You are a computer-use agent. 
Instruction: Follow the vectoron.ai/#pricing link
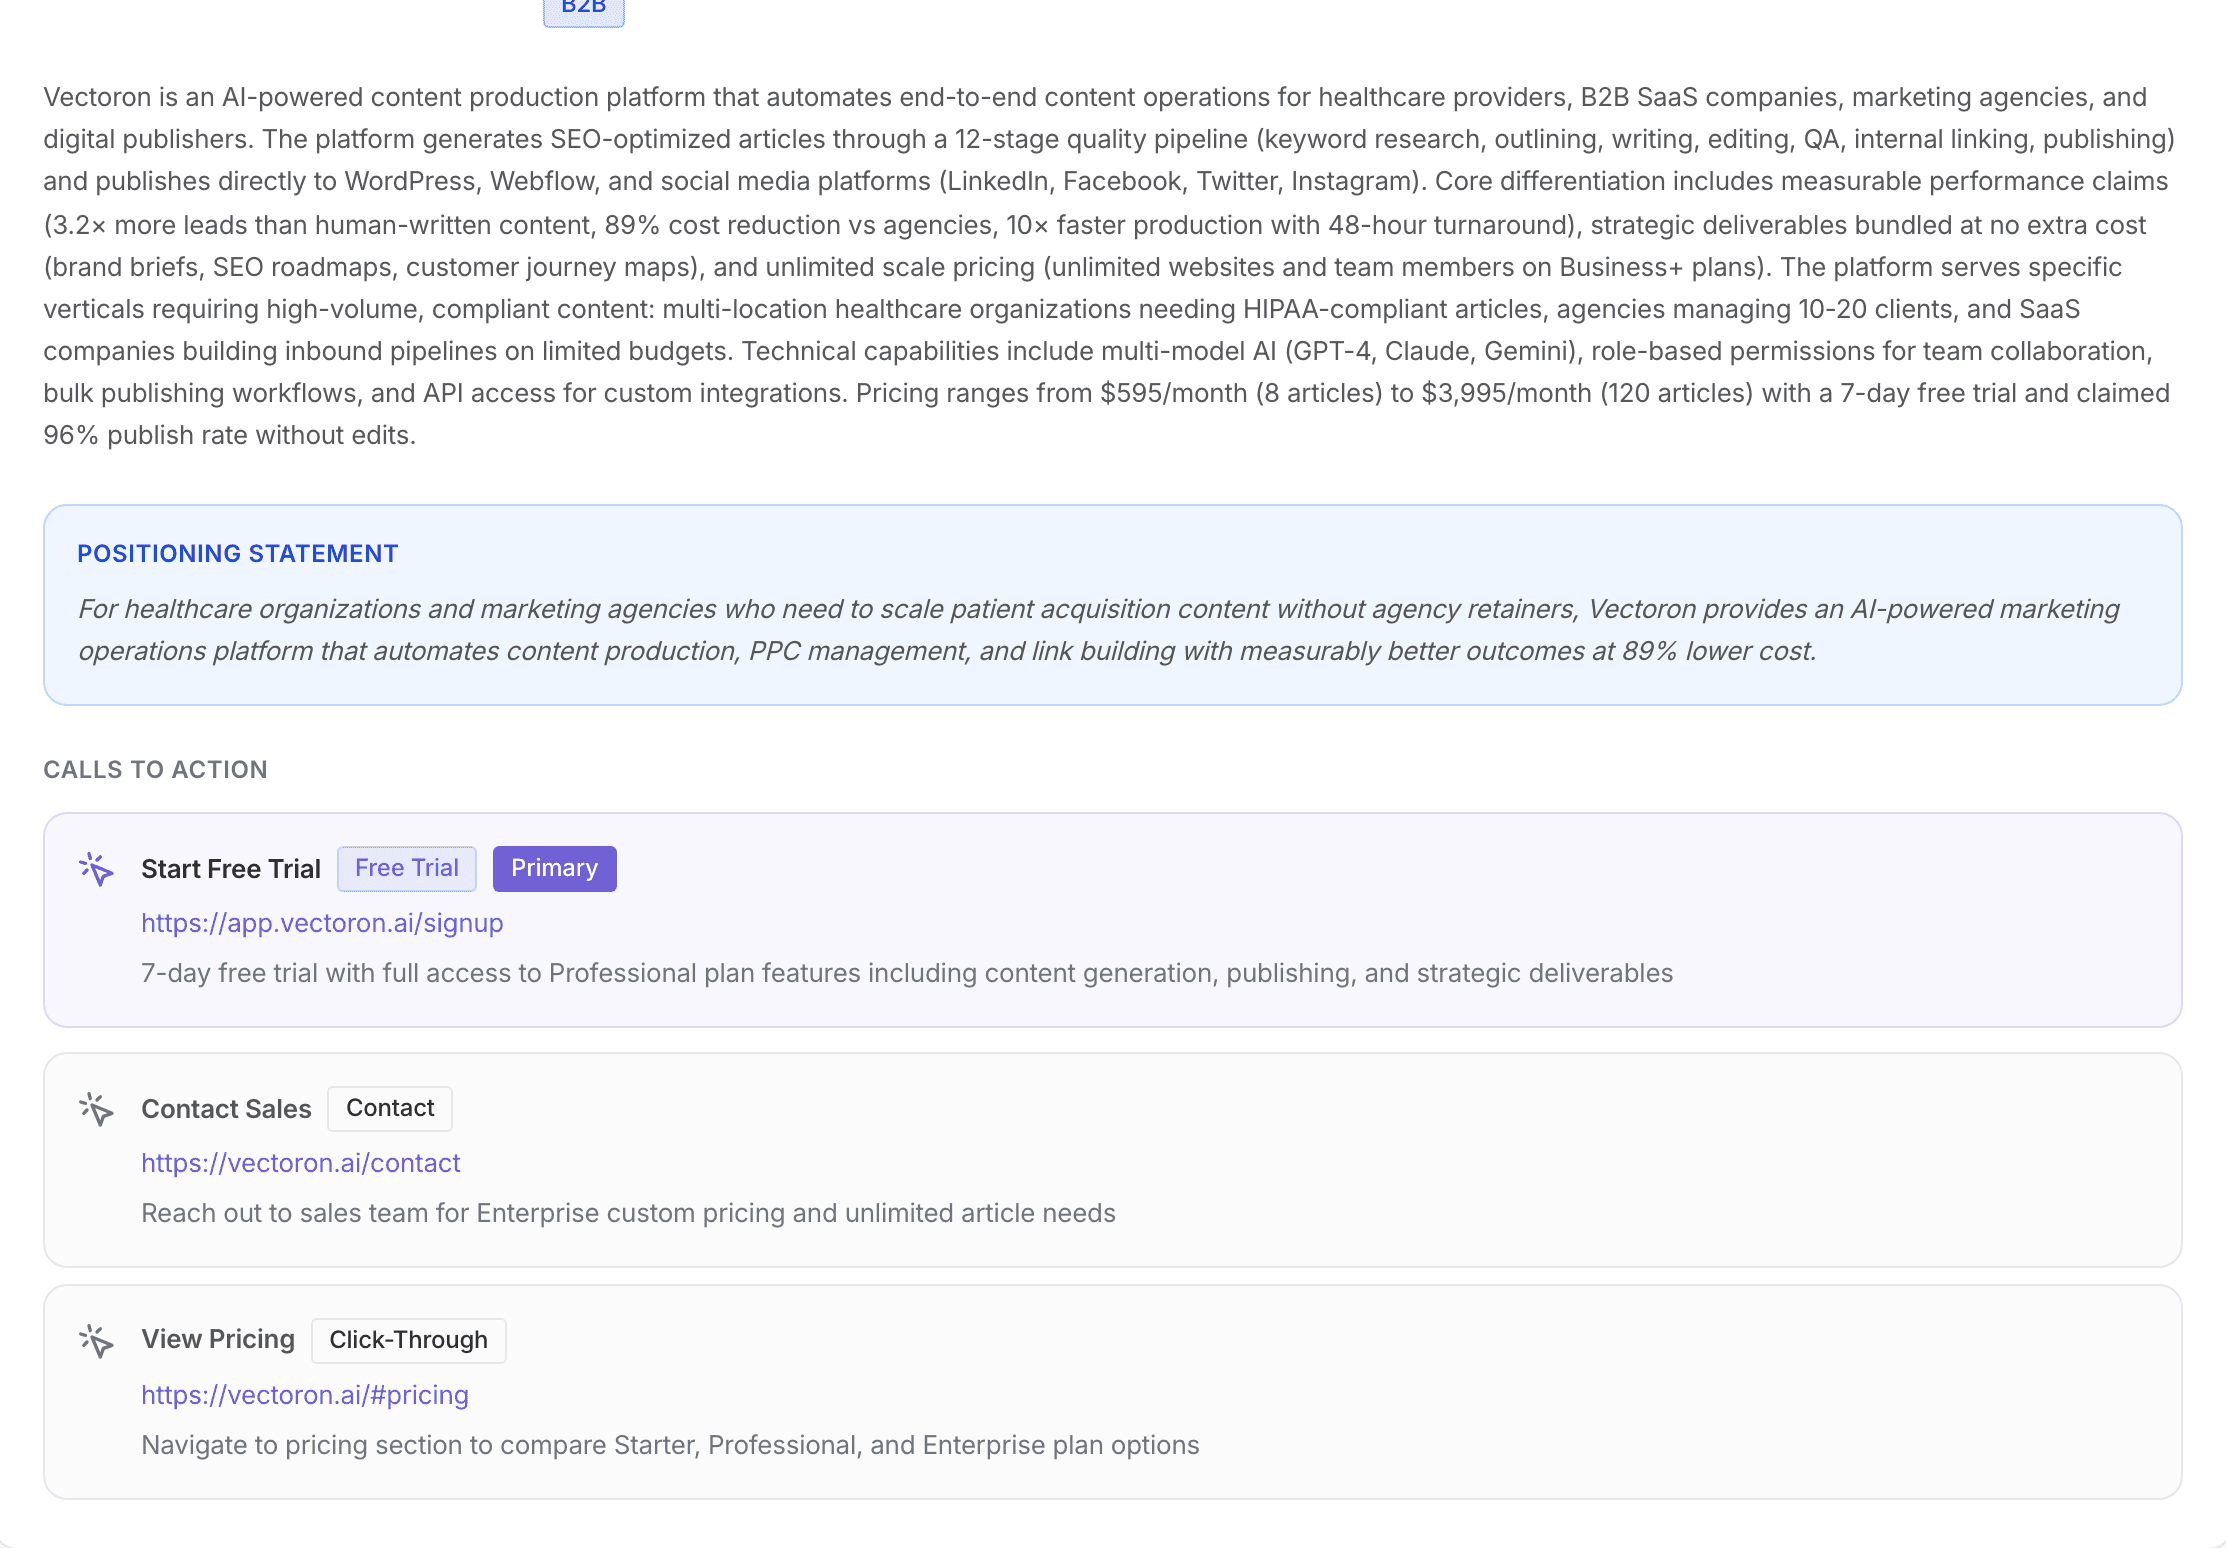click(305, 1395)
